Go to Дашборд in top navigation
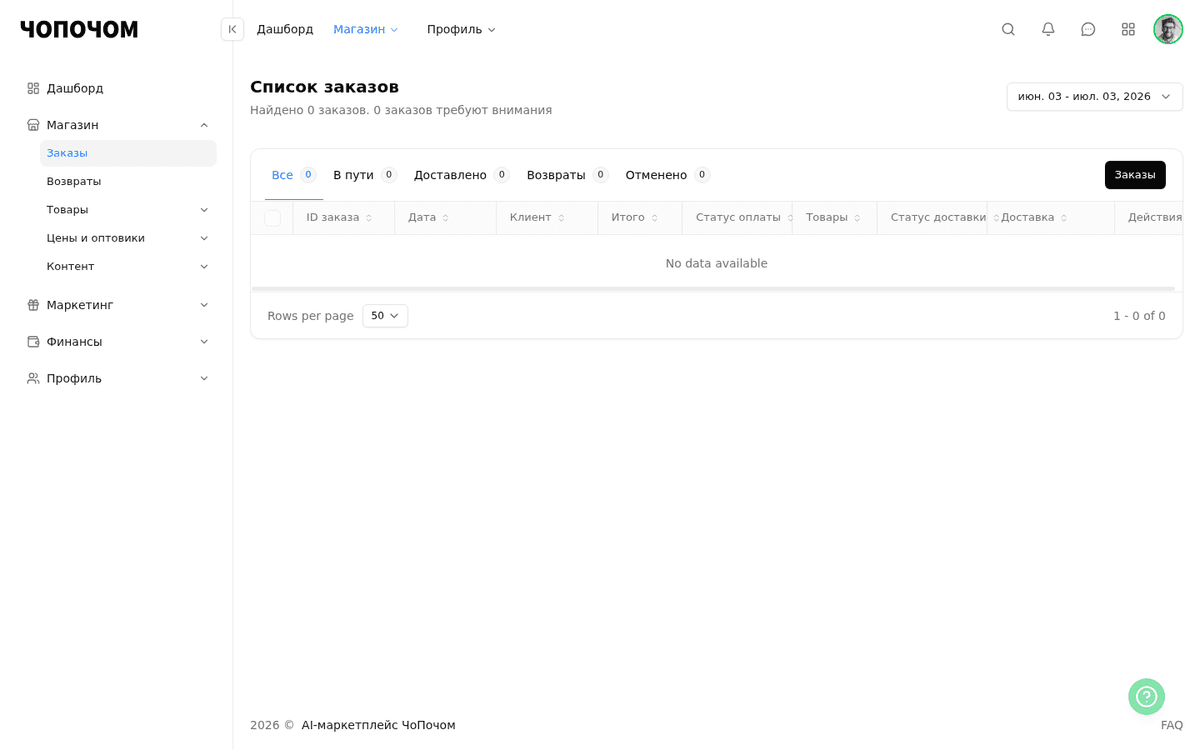Image resolution: width=1200 pixels, height=750 pixels. tap(285, 29)
